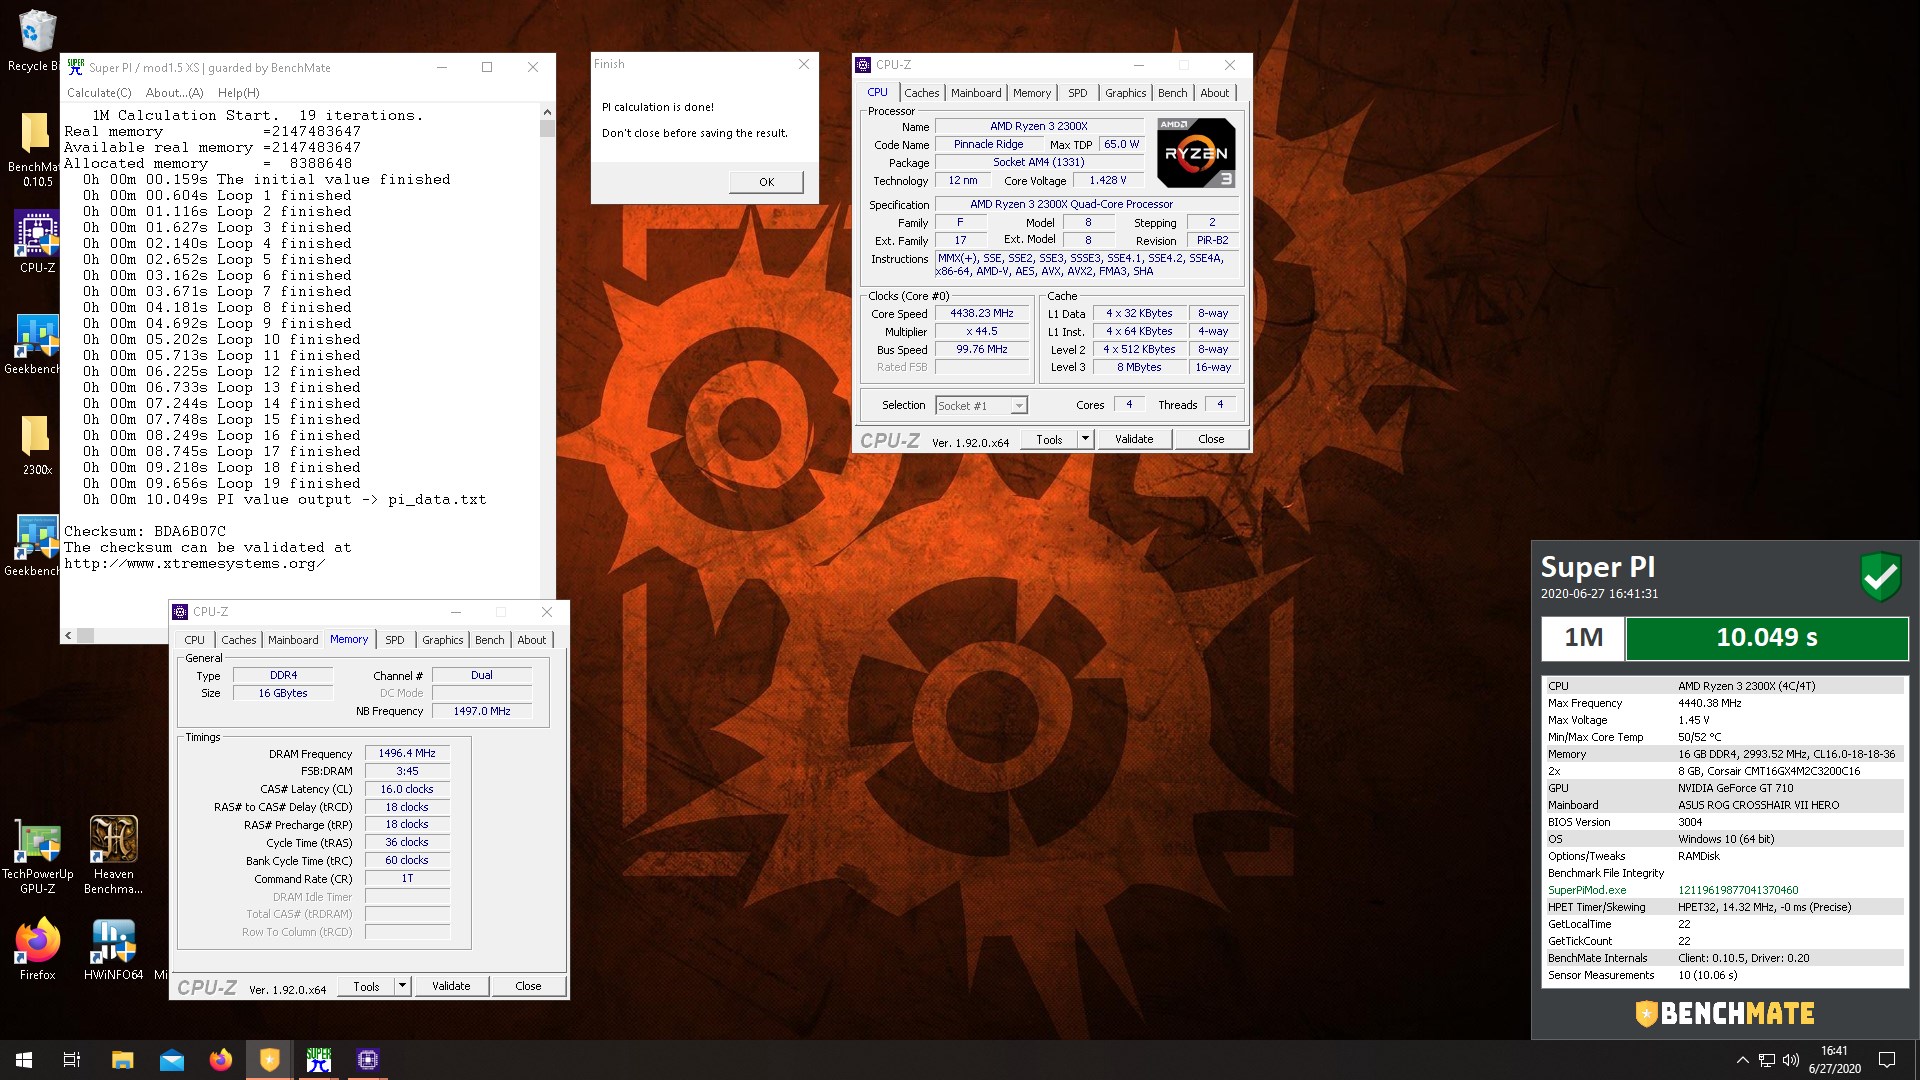Close the Finish dialog

pos(803,64)
